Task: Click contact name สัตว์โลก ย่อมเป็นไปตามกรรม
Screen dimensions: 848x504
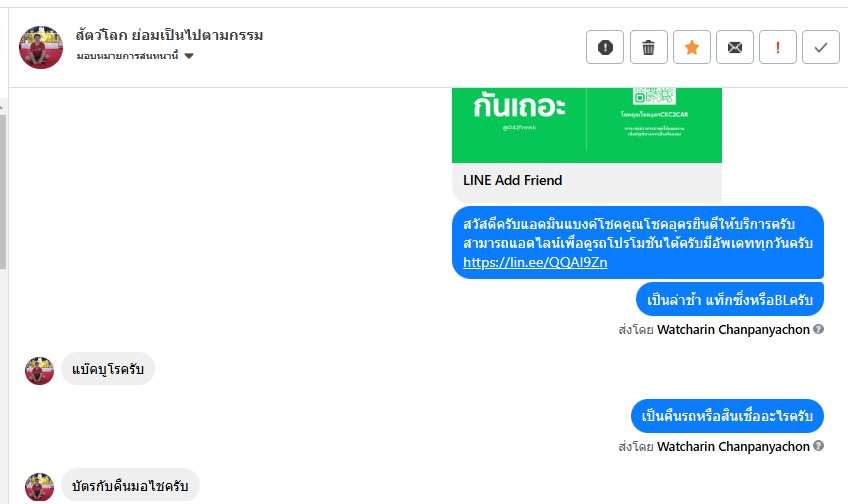Action: tap(169, 36)
